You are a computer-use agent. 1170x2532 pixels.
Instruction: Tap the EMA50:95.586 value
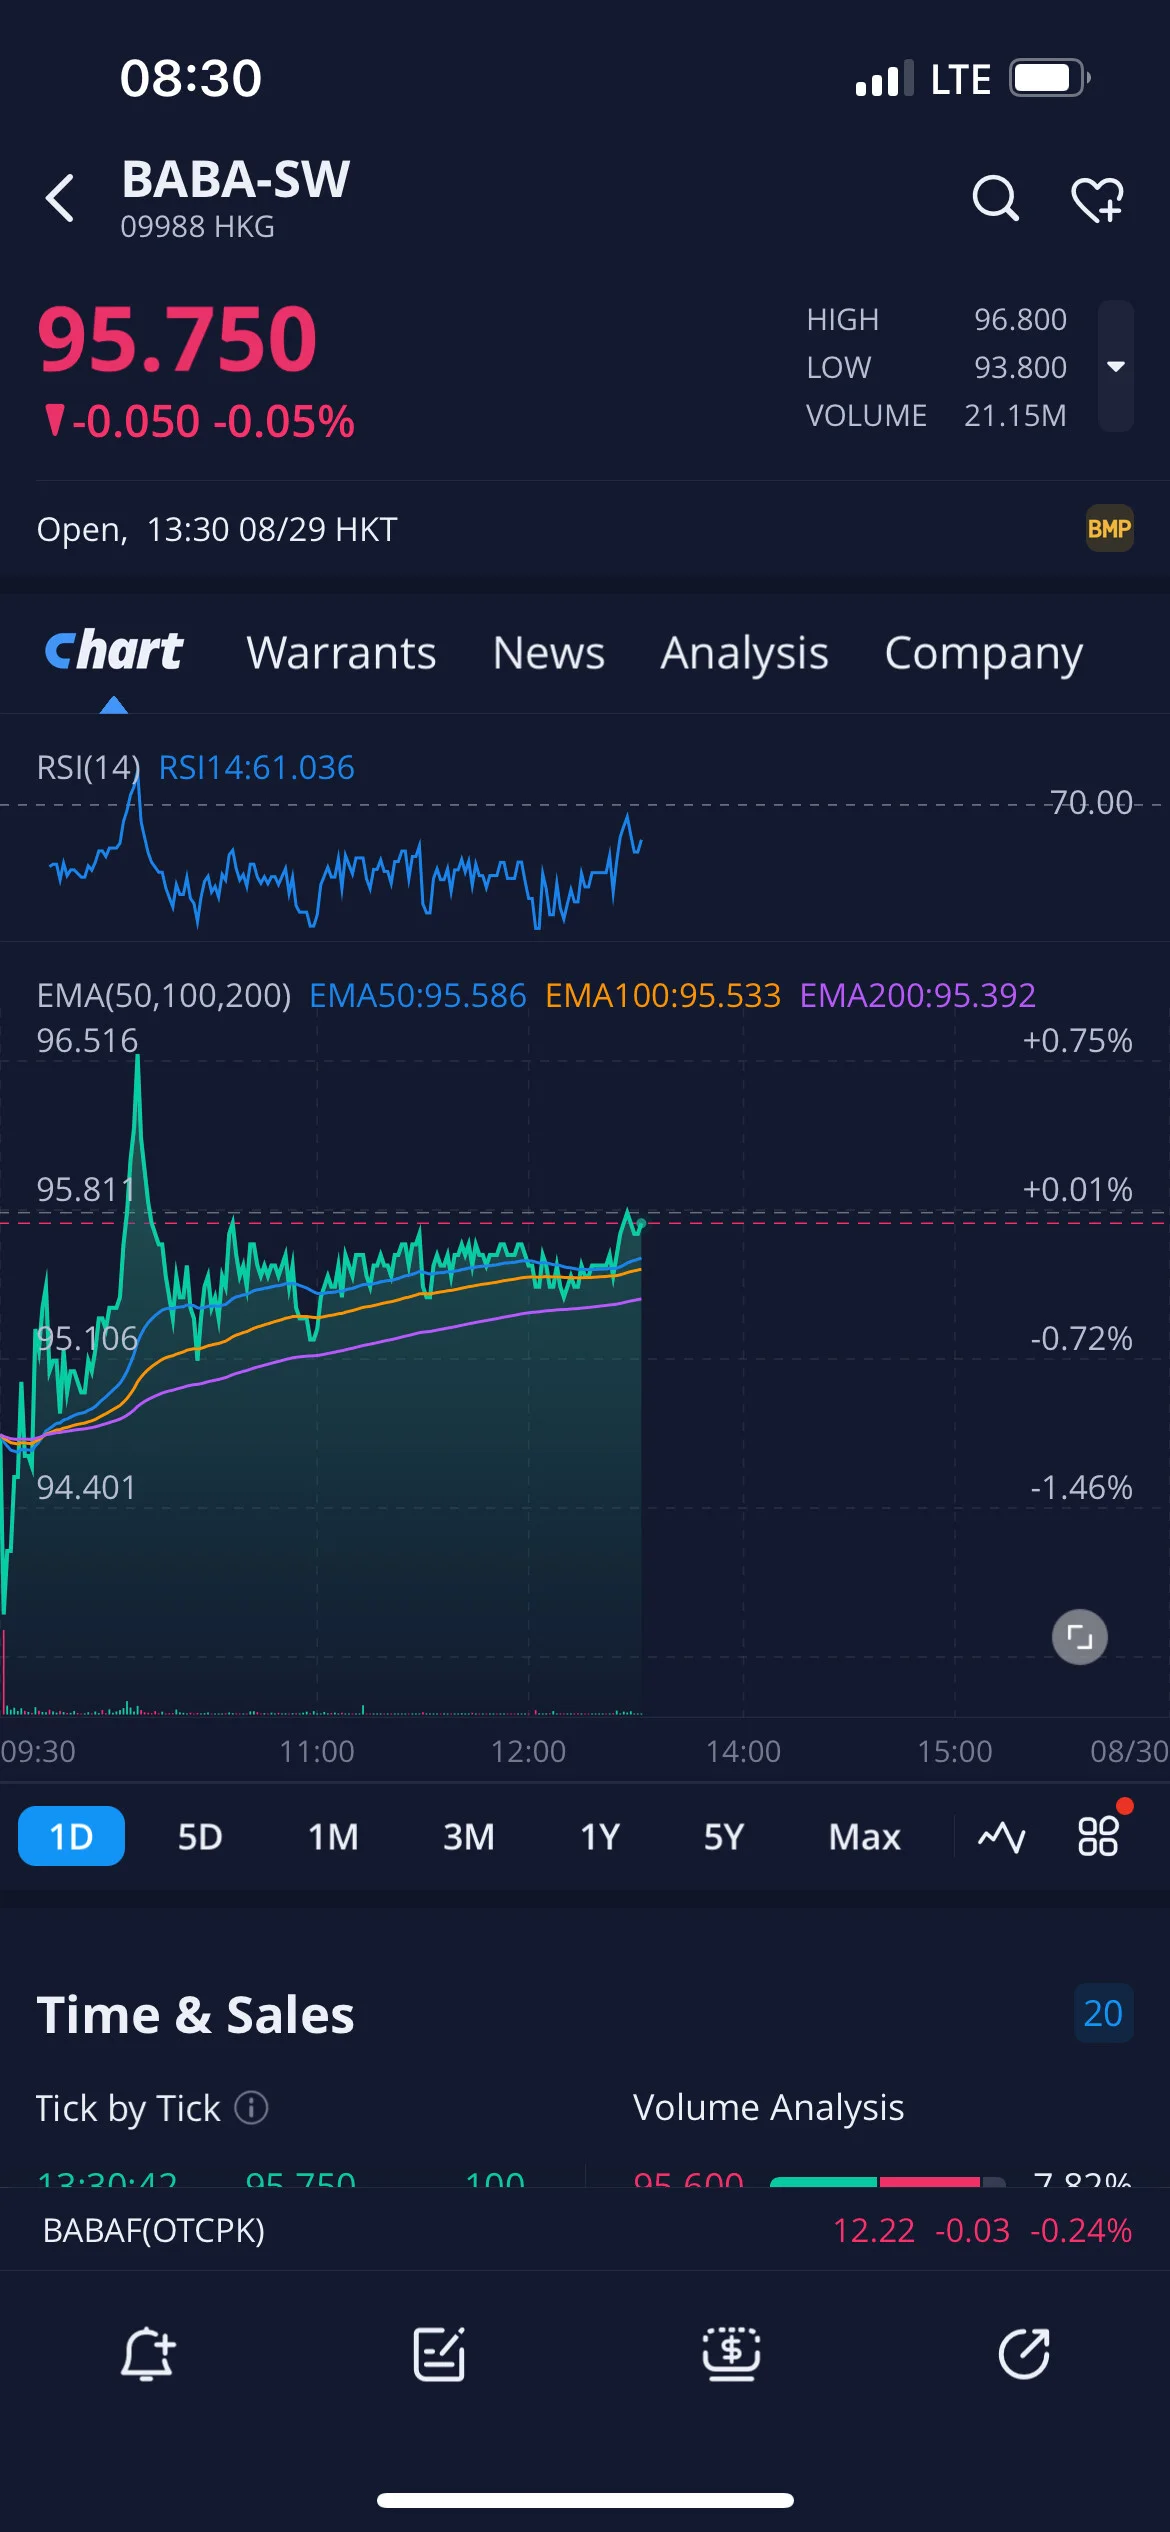pyautogui.click(x=418, y=995)
